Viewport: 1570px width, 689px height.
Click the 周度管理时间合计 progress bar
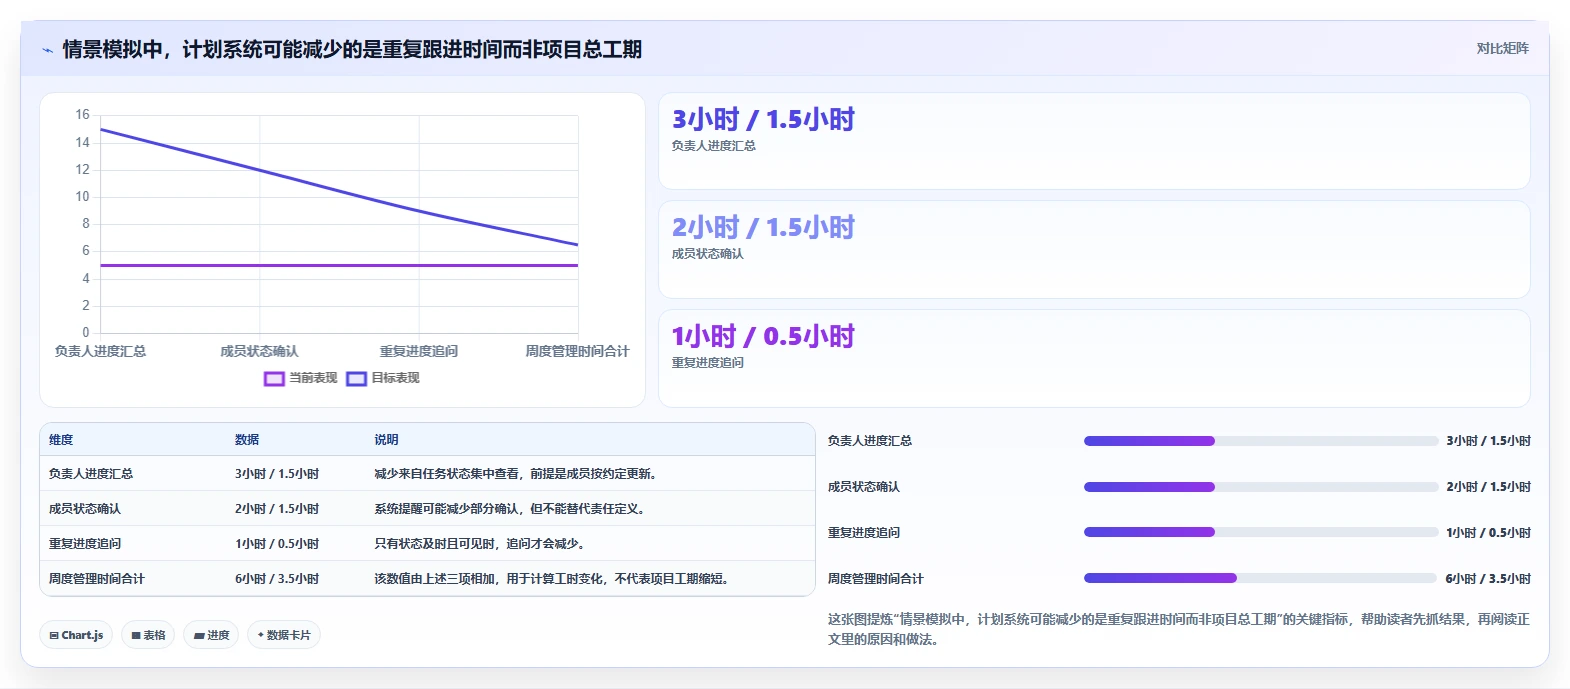pyautogui.click(x=1261, y=578)
